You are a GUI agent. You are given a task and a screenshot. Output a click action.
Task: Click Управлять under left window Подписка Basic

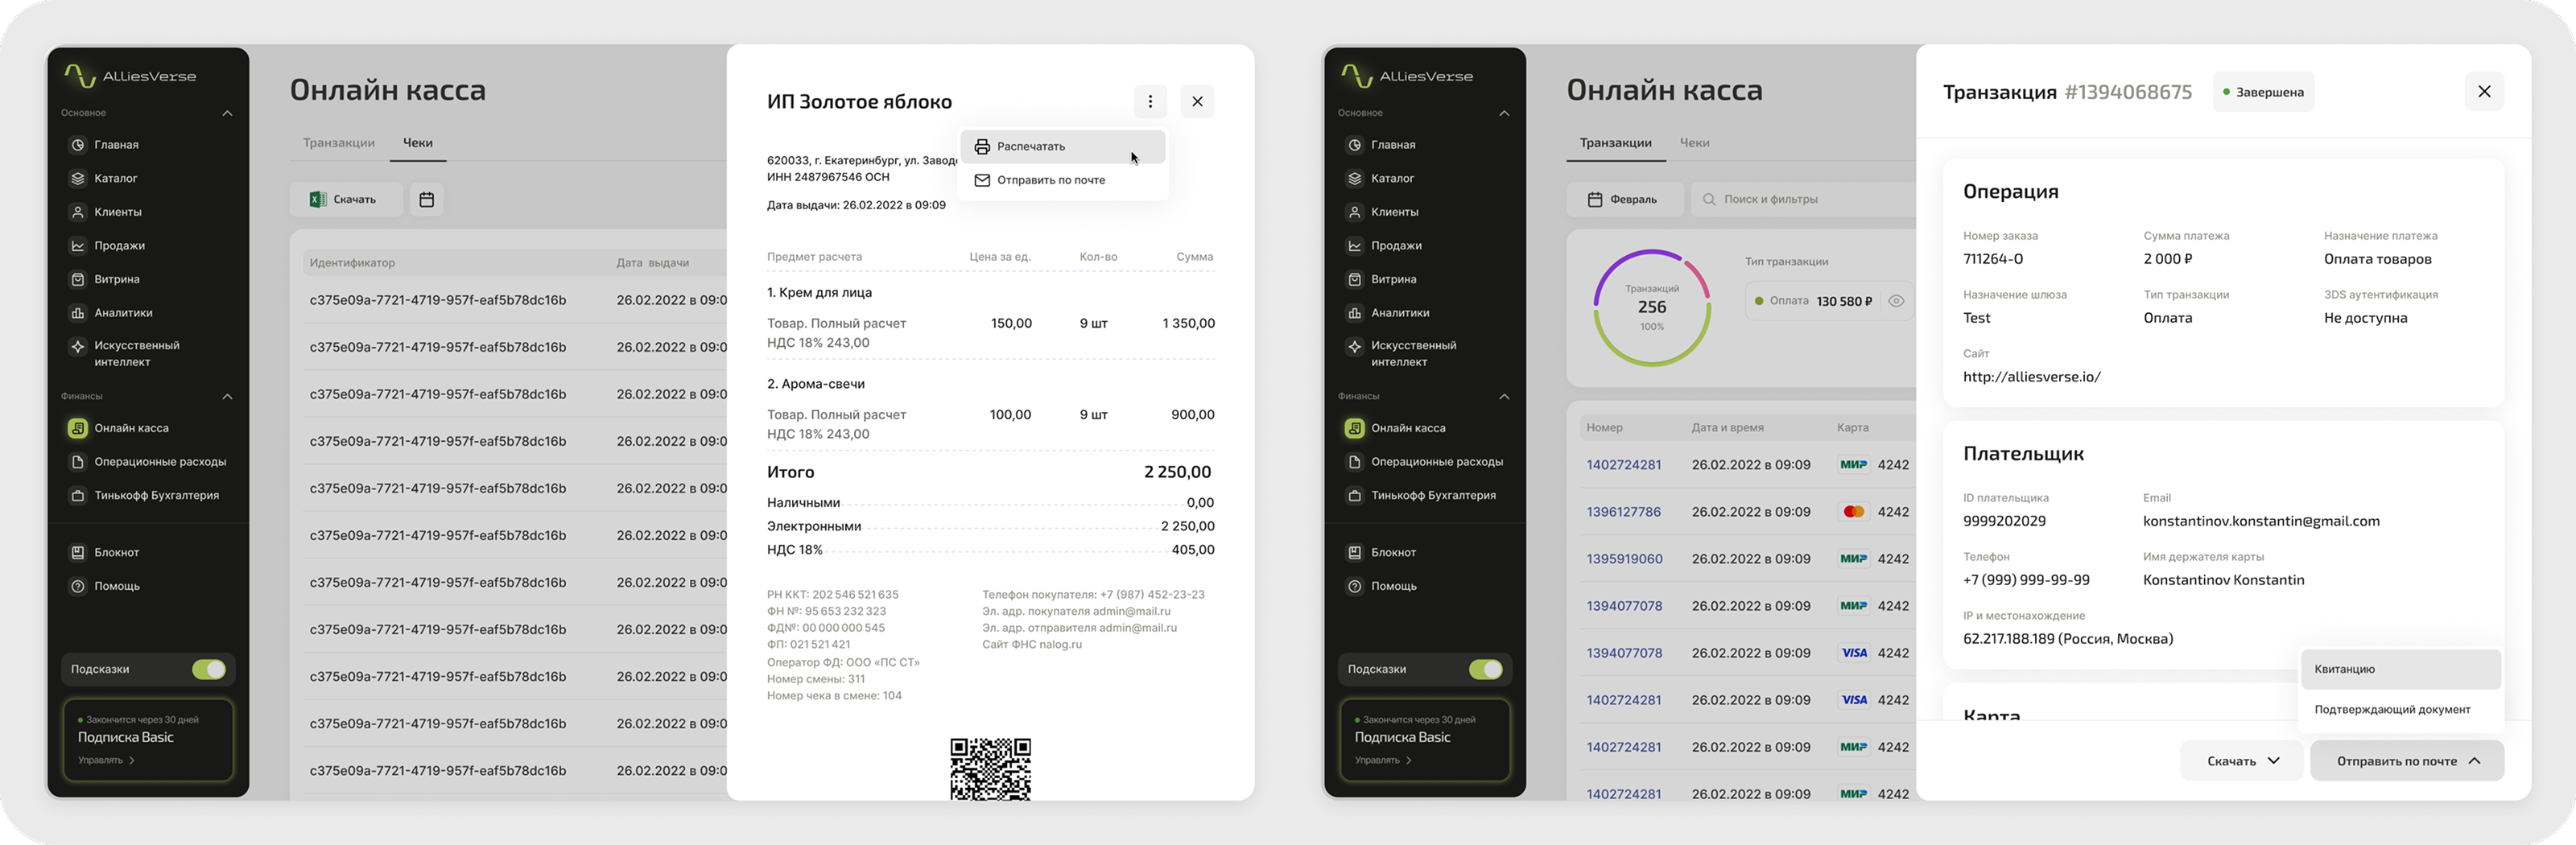106,760
